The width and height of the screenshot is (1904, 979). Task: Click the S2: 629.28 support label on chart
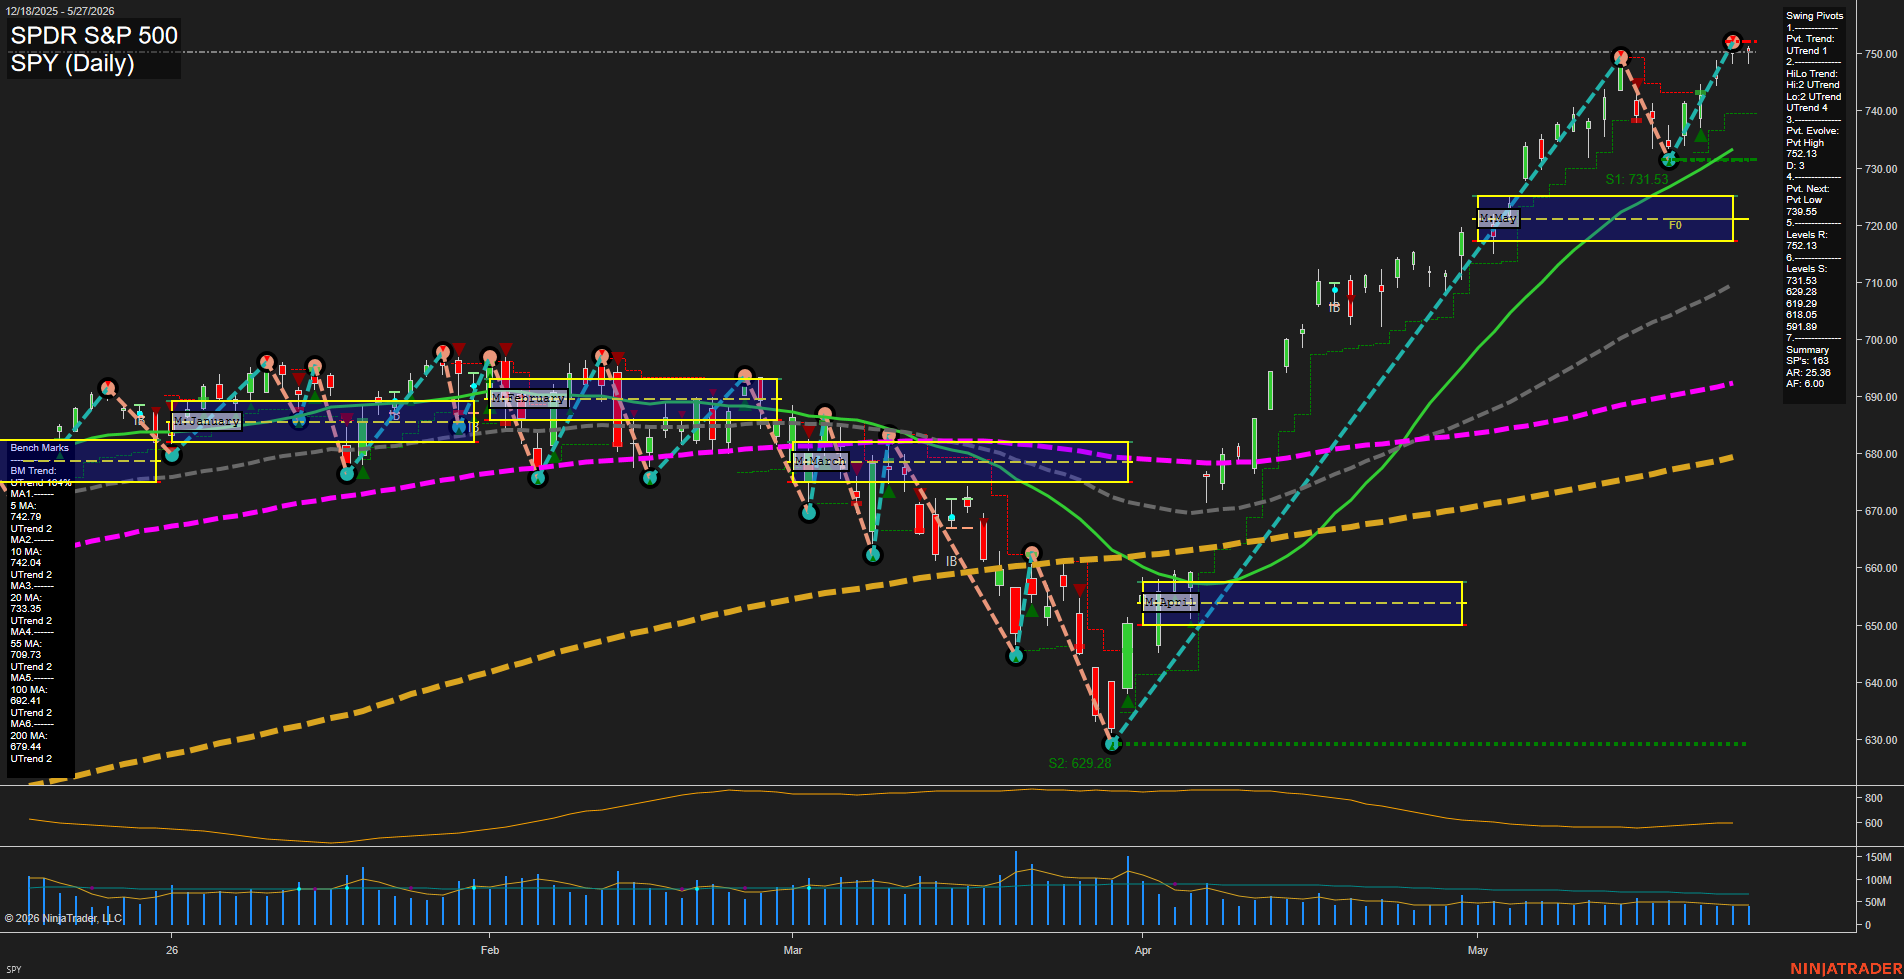pyautogui.click(x=1080, y=763)
